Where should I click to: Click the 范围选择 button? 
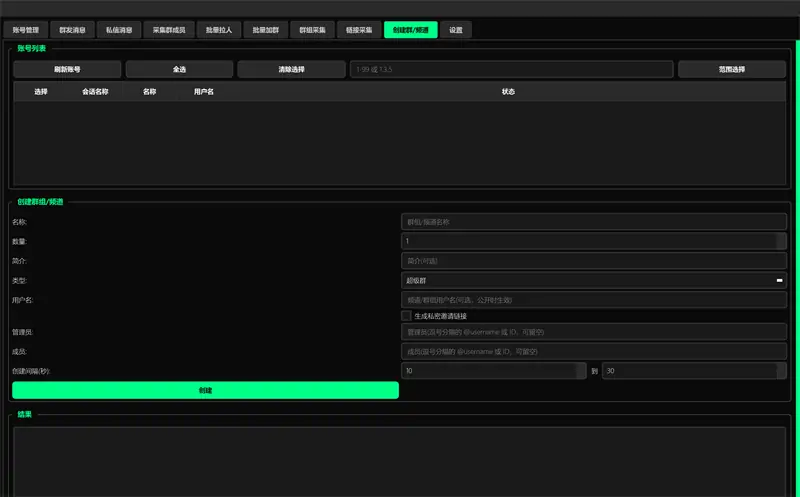[x=732, y=70]
